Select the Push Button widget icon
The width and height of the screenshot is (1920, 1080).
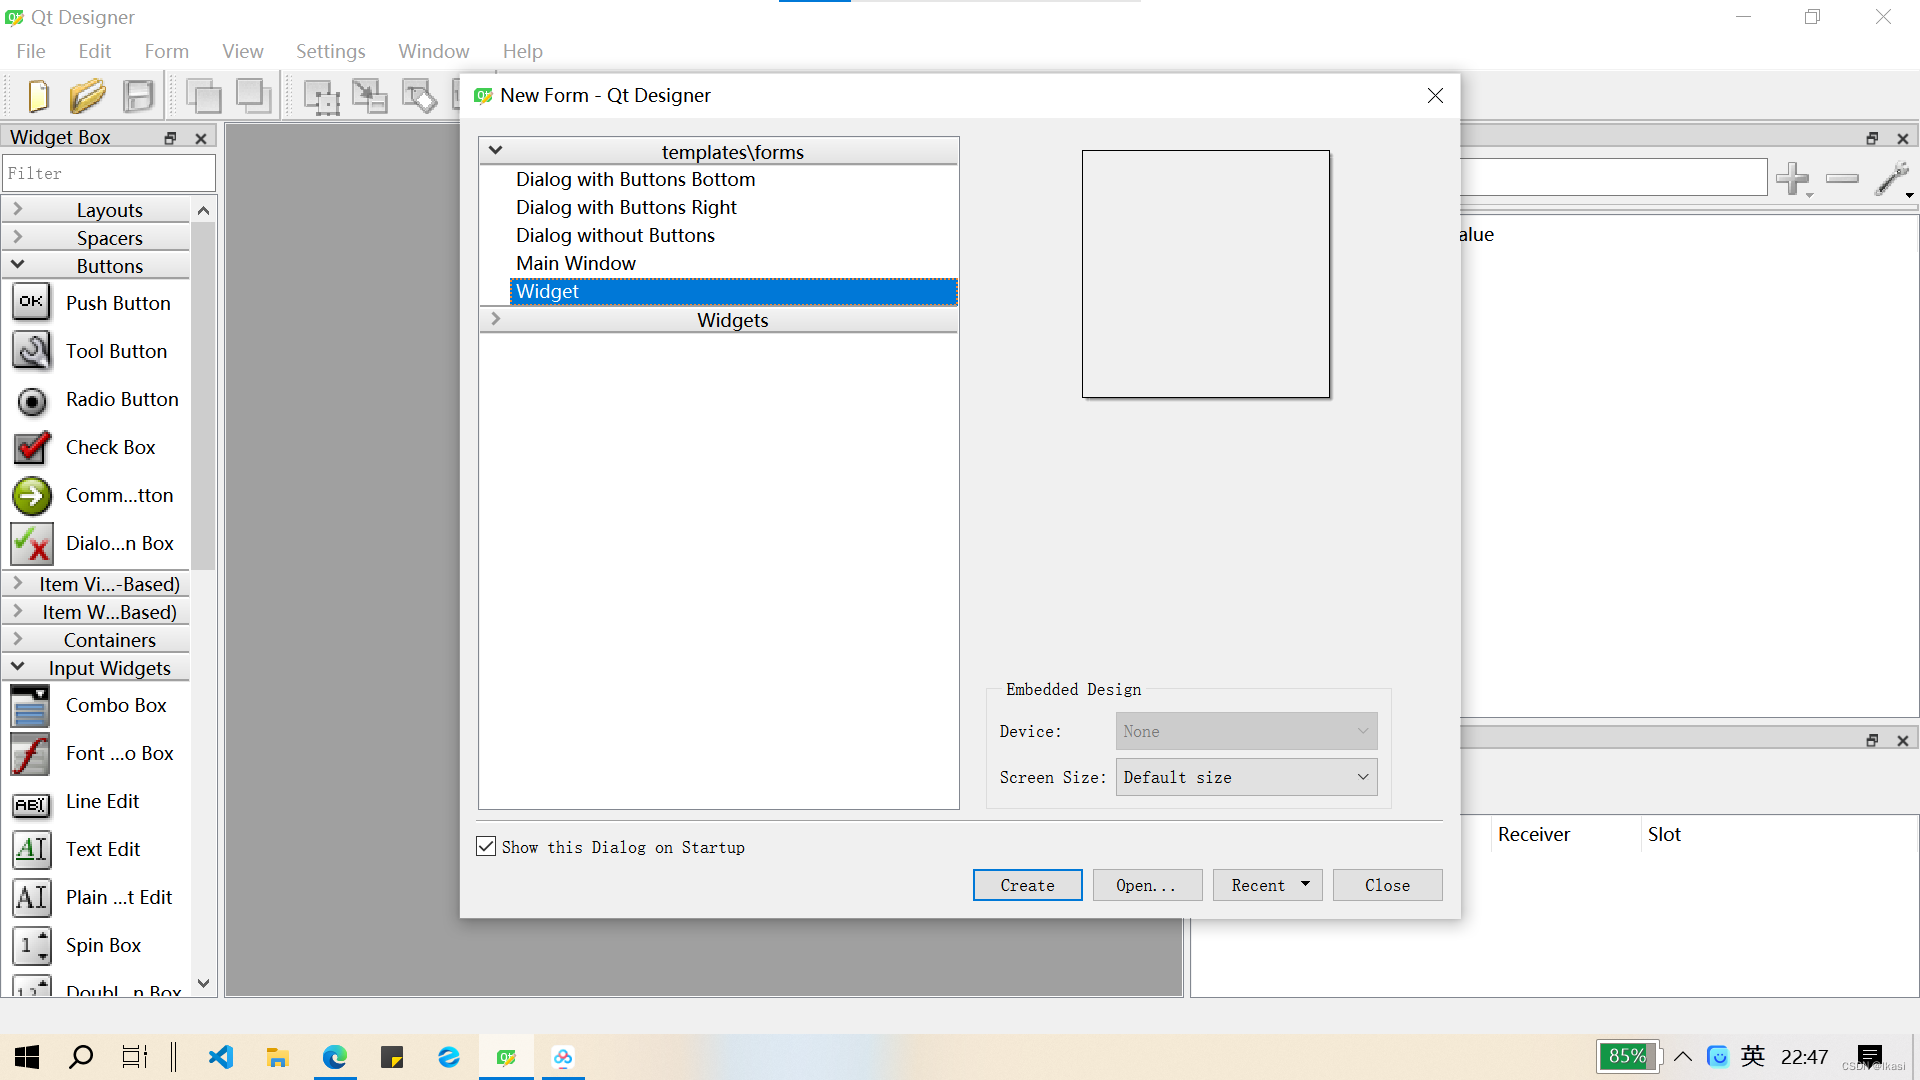click(31, 302)
